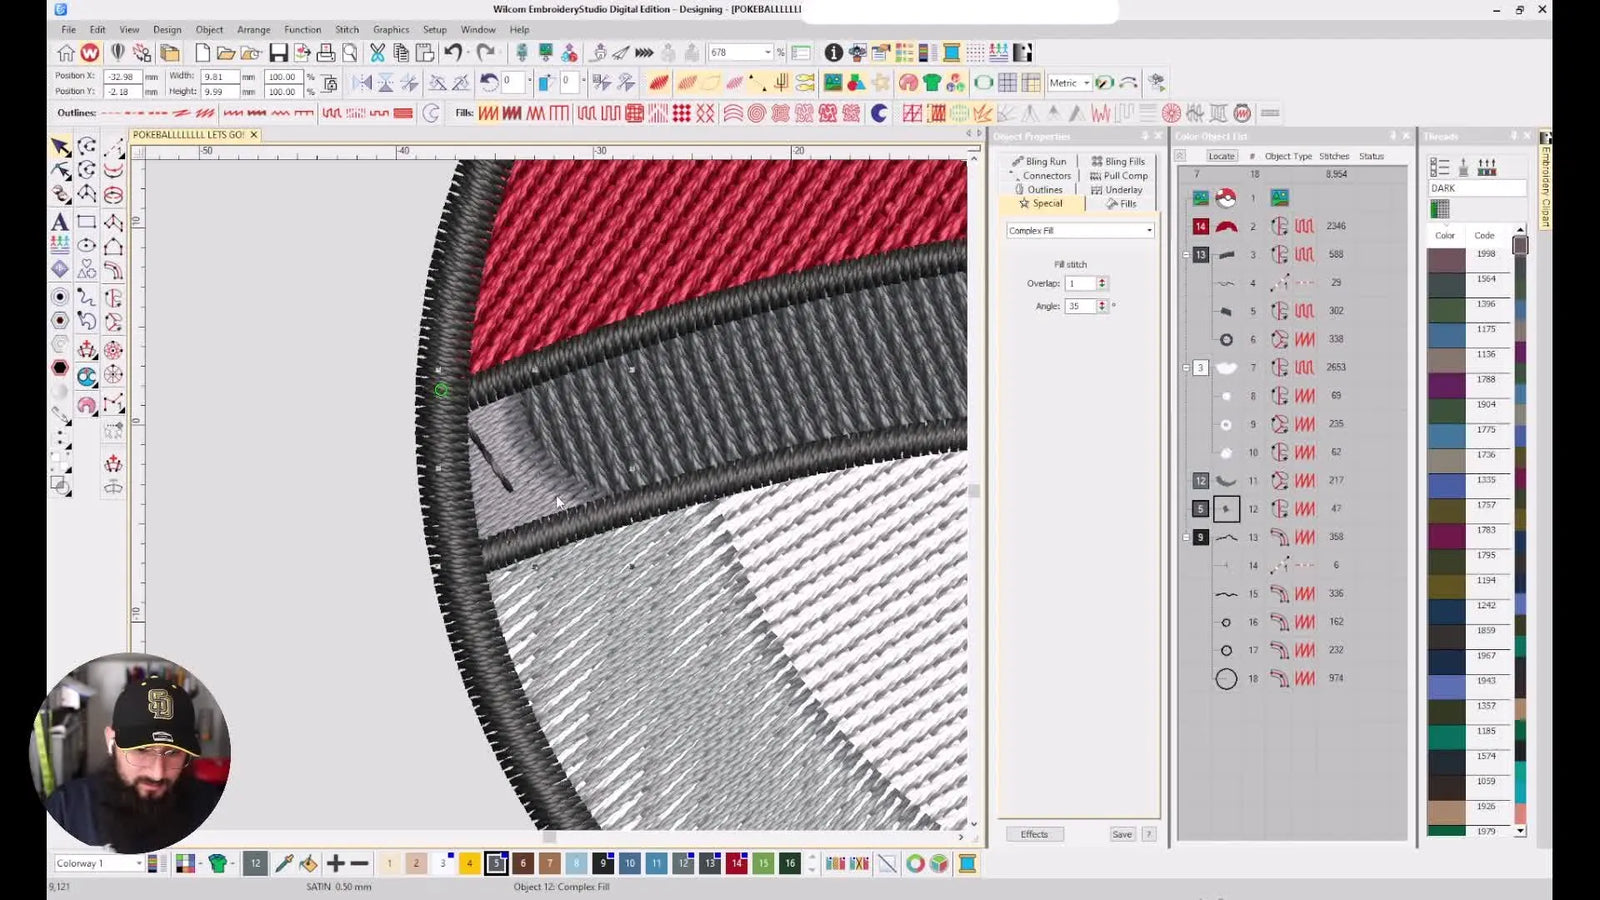Image resolution: width=1600 pixels, height=900 pixels.
Task: Open the Graphics menu
Action: 391,30
